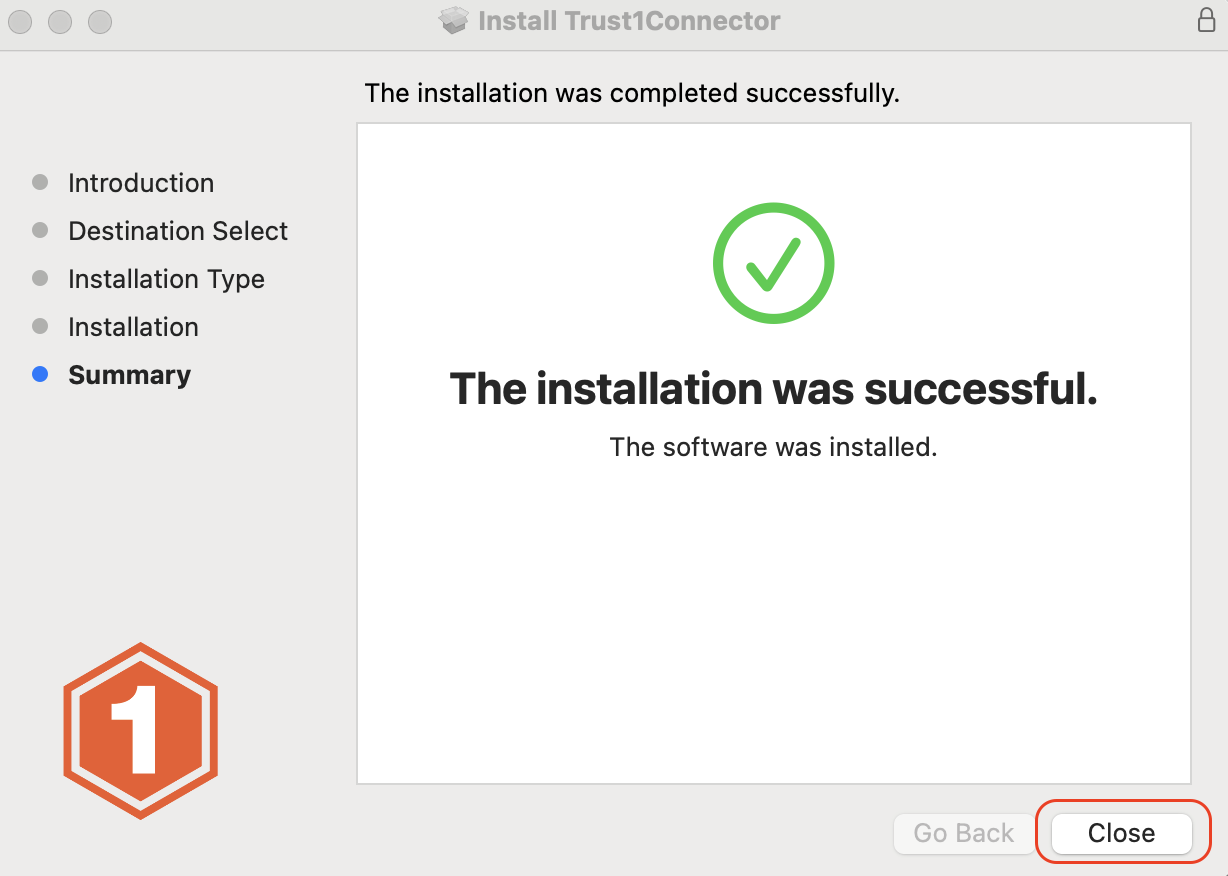Select the Installation step label
Viewport: 1228px width, 876px height.
pos(133,327)
